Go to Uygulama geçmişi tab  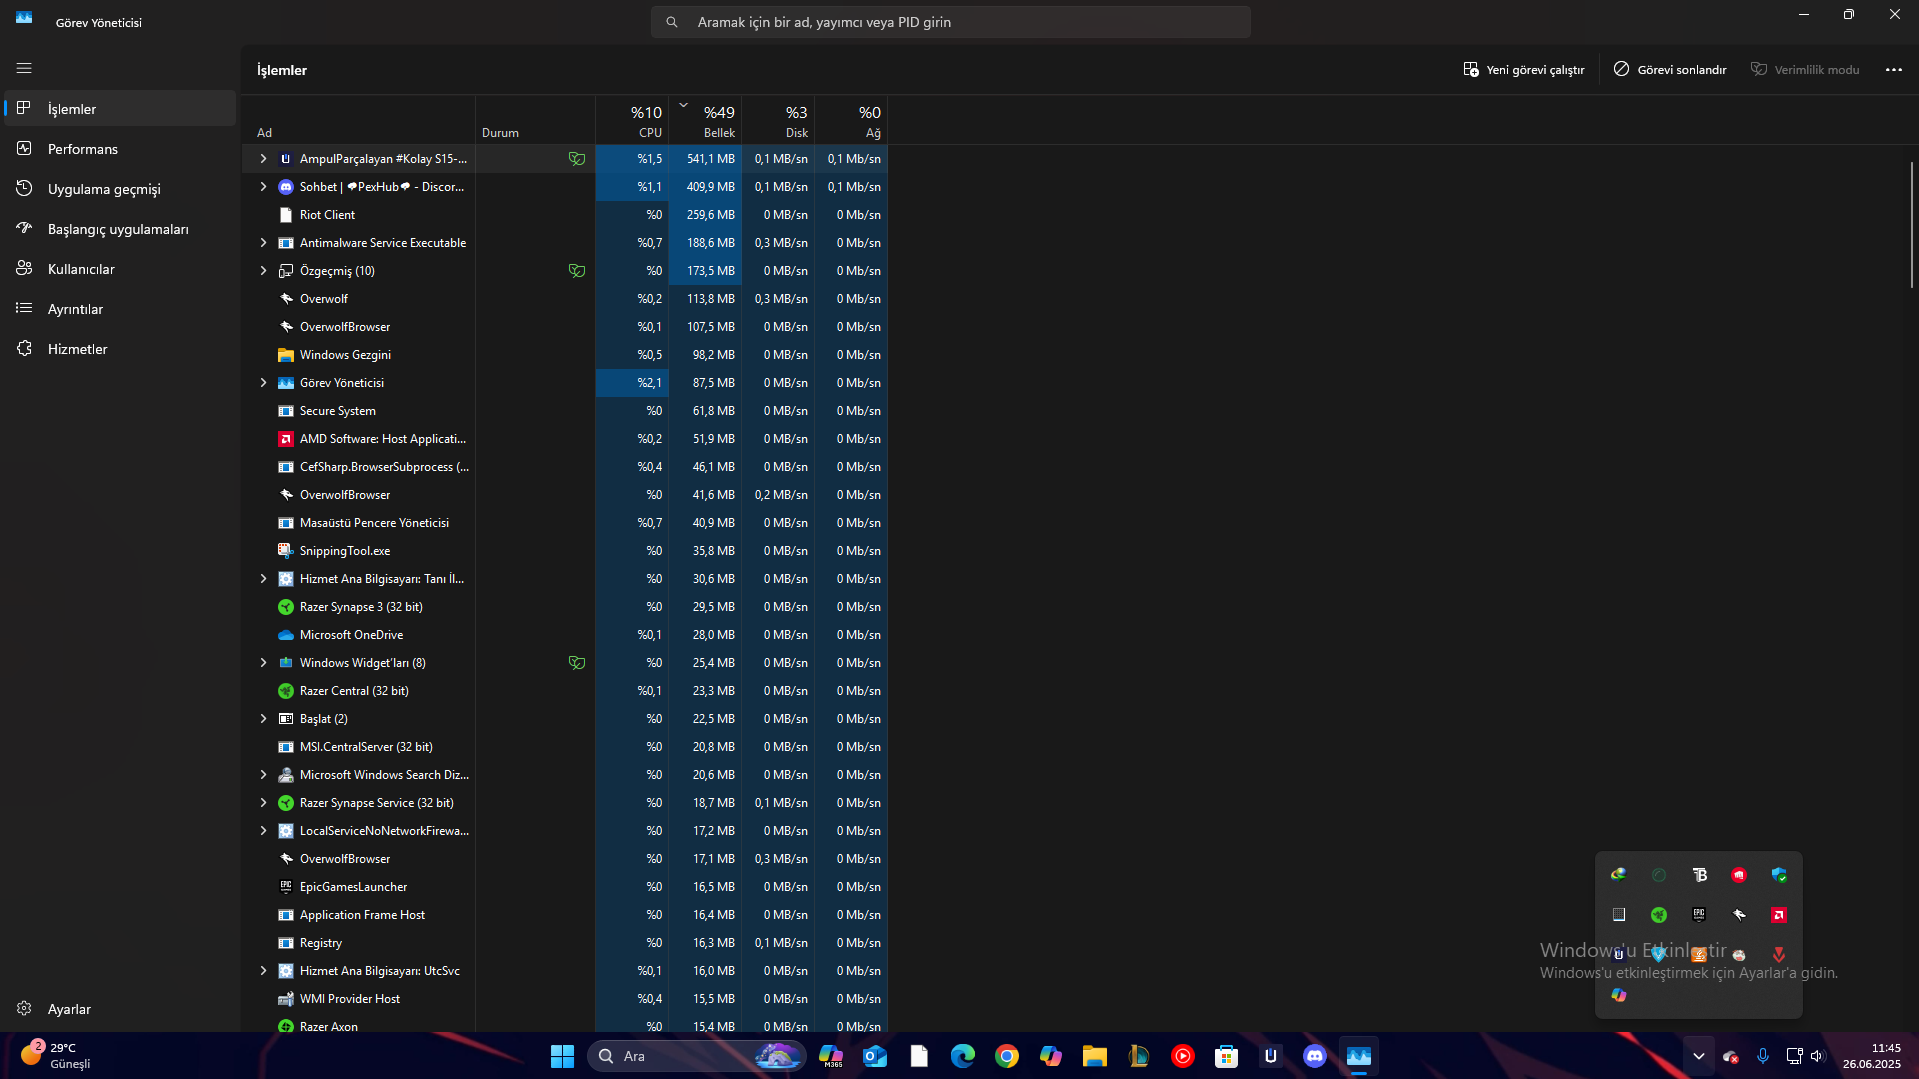(120, 189)
